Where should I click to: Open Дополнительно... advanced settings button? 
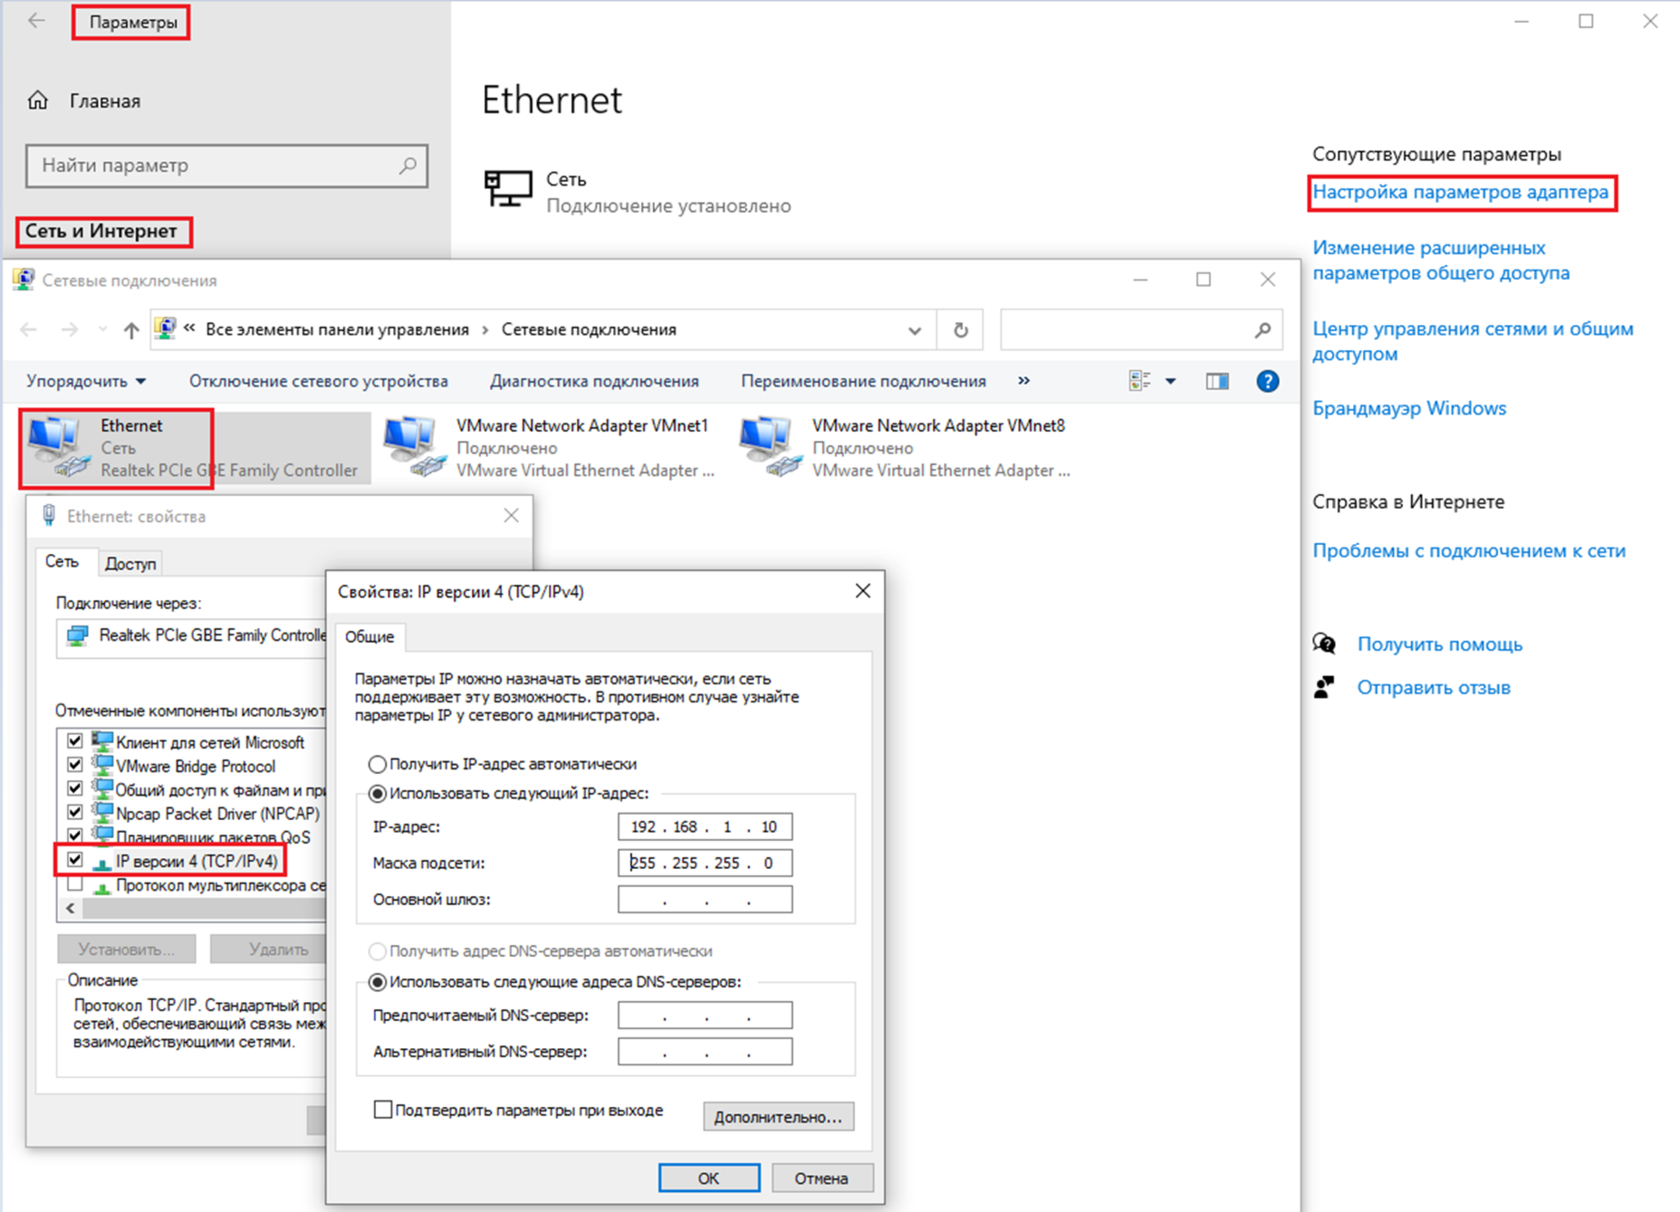point(778,1117)
